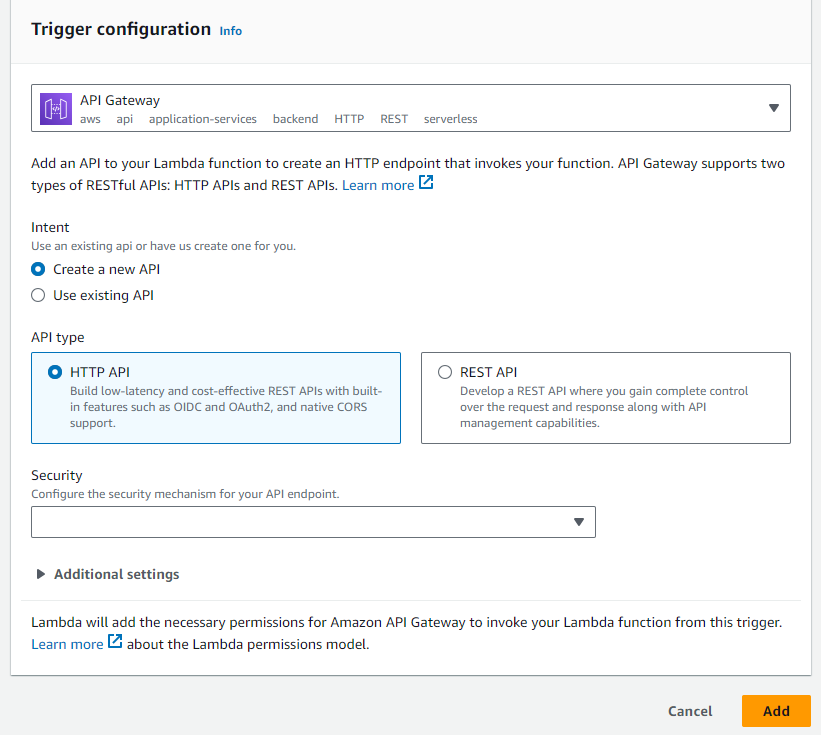
Task: Click the Additional settings disclosure triangle
Action: [x=40, y=574]
